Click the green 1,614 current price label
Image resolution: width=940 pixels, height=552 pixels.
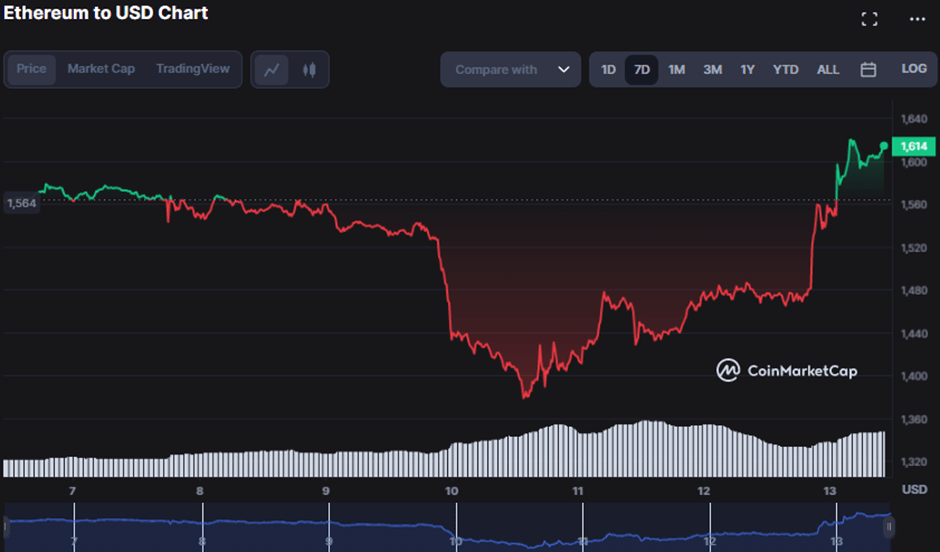[914, 146]
